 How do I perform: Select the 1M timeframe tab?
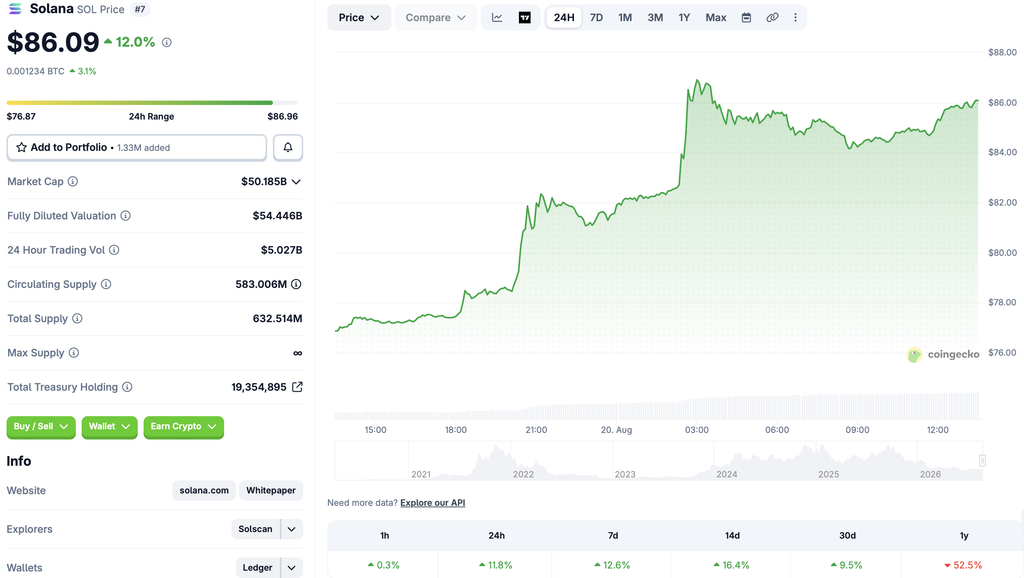click(625, 18)
